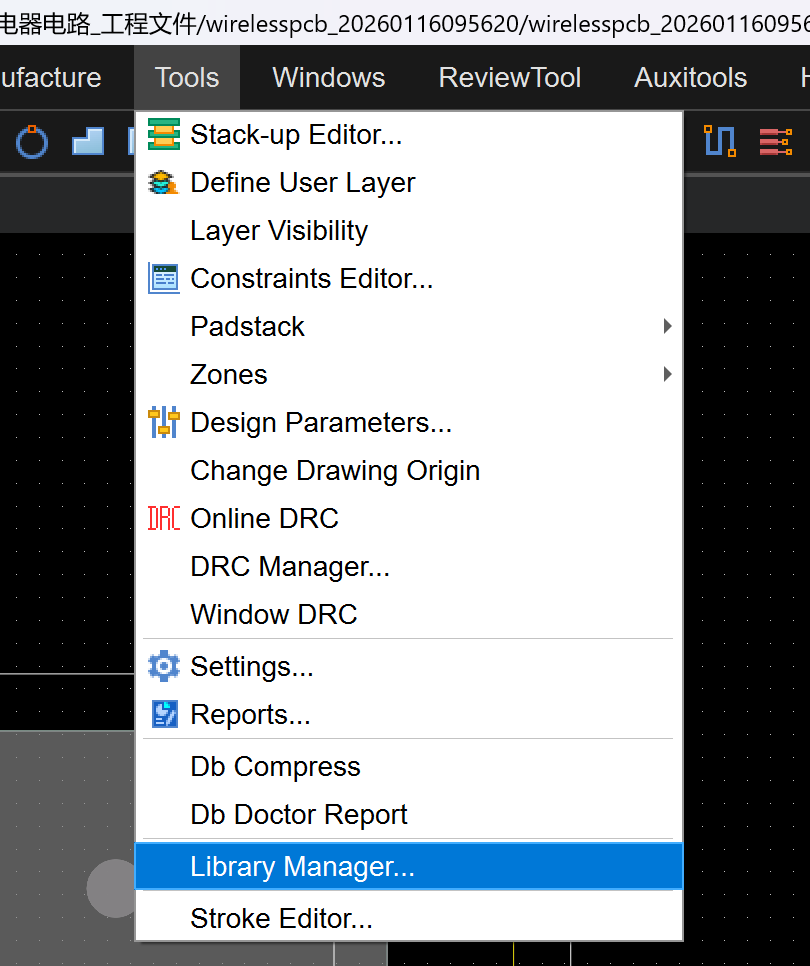Viewport: 810px width, 966px height.
Task: Expand the Padstack submenu arrow
Action: [667, 326]
